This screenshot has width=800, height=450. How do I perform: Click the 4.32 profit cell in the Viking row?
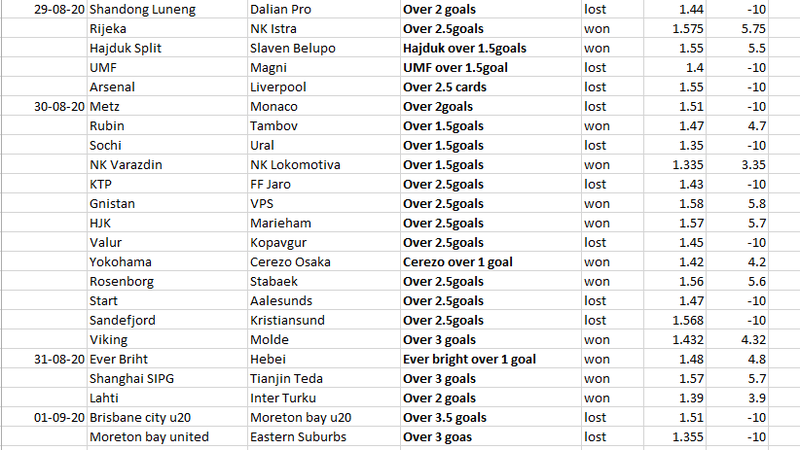tap(737, 339)
